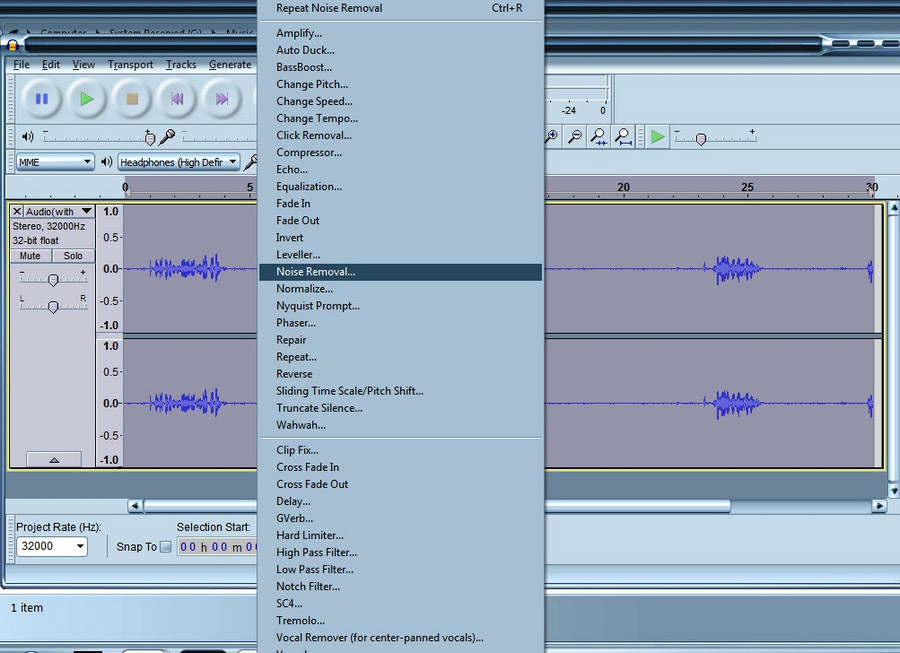Open the Tracks menu

pos(181,64)
